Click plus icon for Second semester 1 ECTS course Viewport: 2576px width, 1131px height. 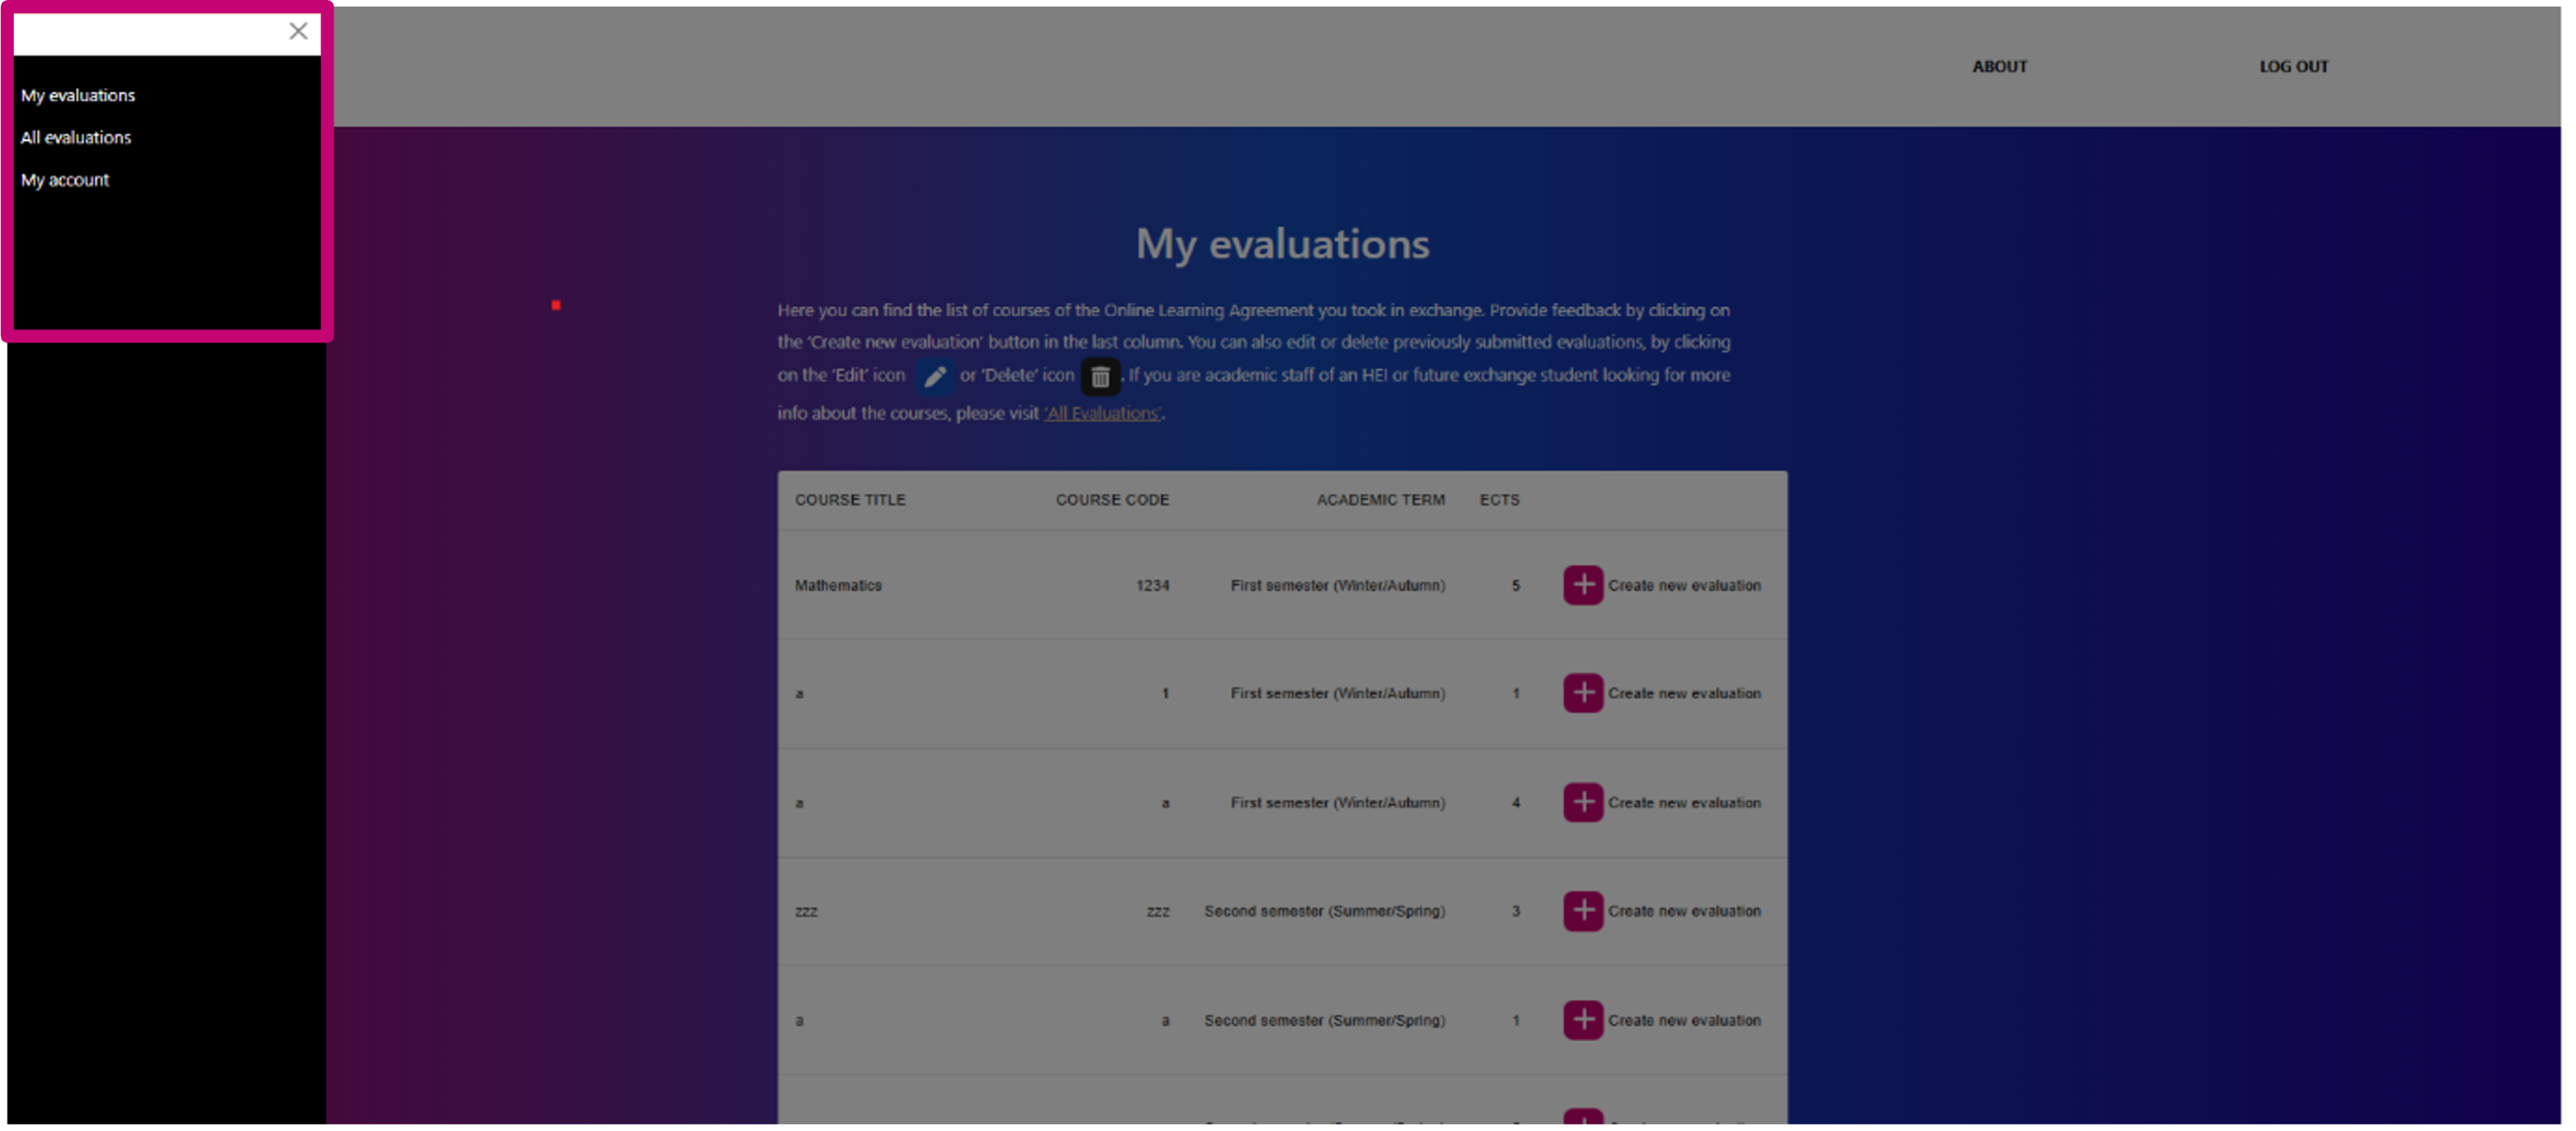click(1583, 1020)
